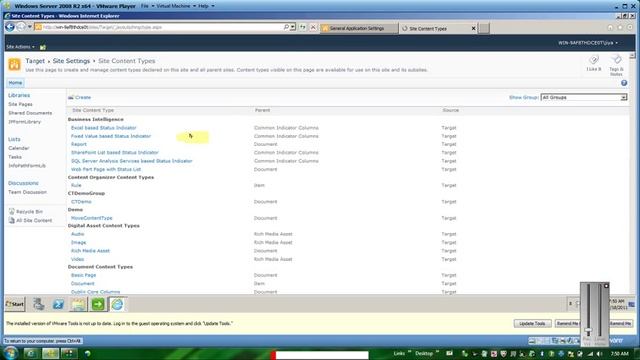Viewport: 640px width, 360px height.
Task: Close the Site Content Types tab
Action: pos(473,29)
